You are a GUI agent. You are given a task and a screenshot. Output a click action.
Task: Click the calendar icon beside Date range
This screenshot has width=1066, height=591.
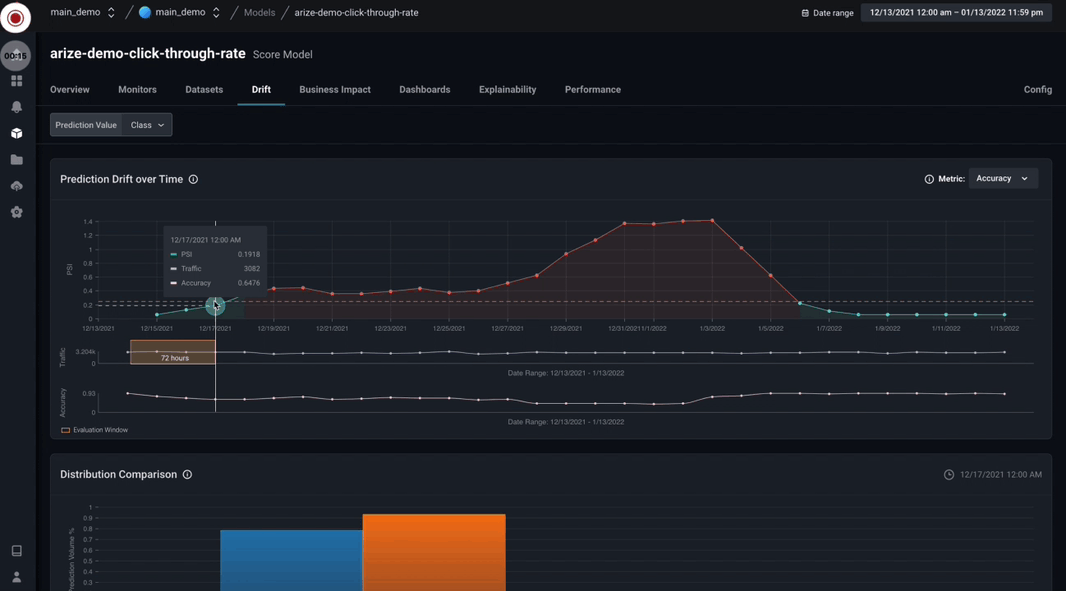pos(805,13)
